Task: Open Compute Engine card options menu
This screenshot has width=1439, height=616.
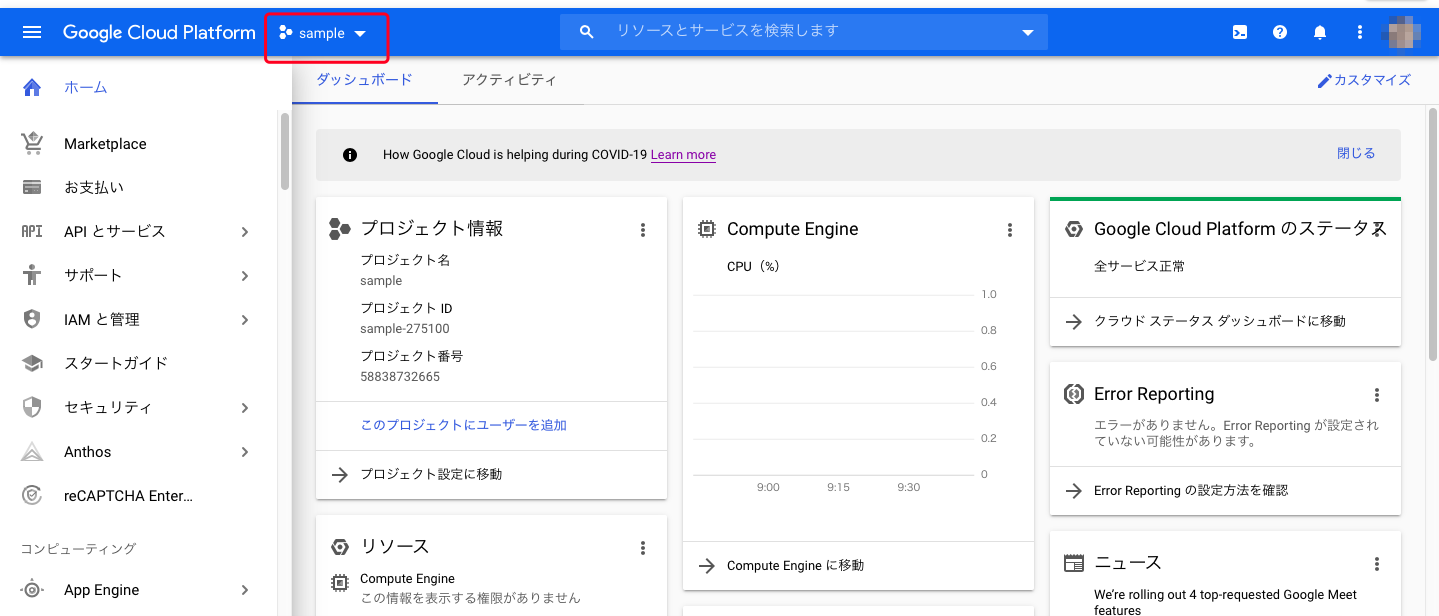Action: click(1010, 230)
